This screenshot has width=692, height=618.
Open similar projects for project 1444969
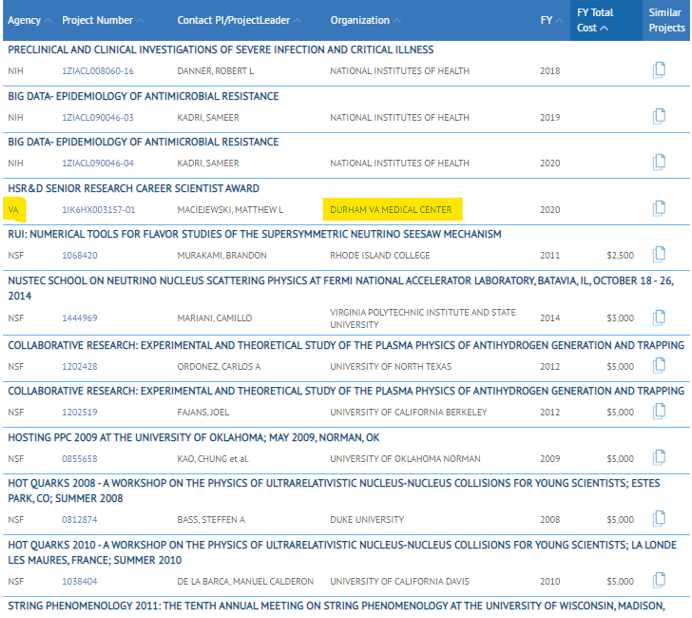pos(659,317)
